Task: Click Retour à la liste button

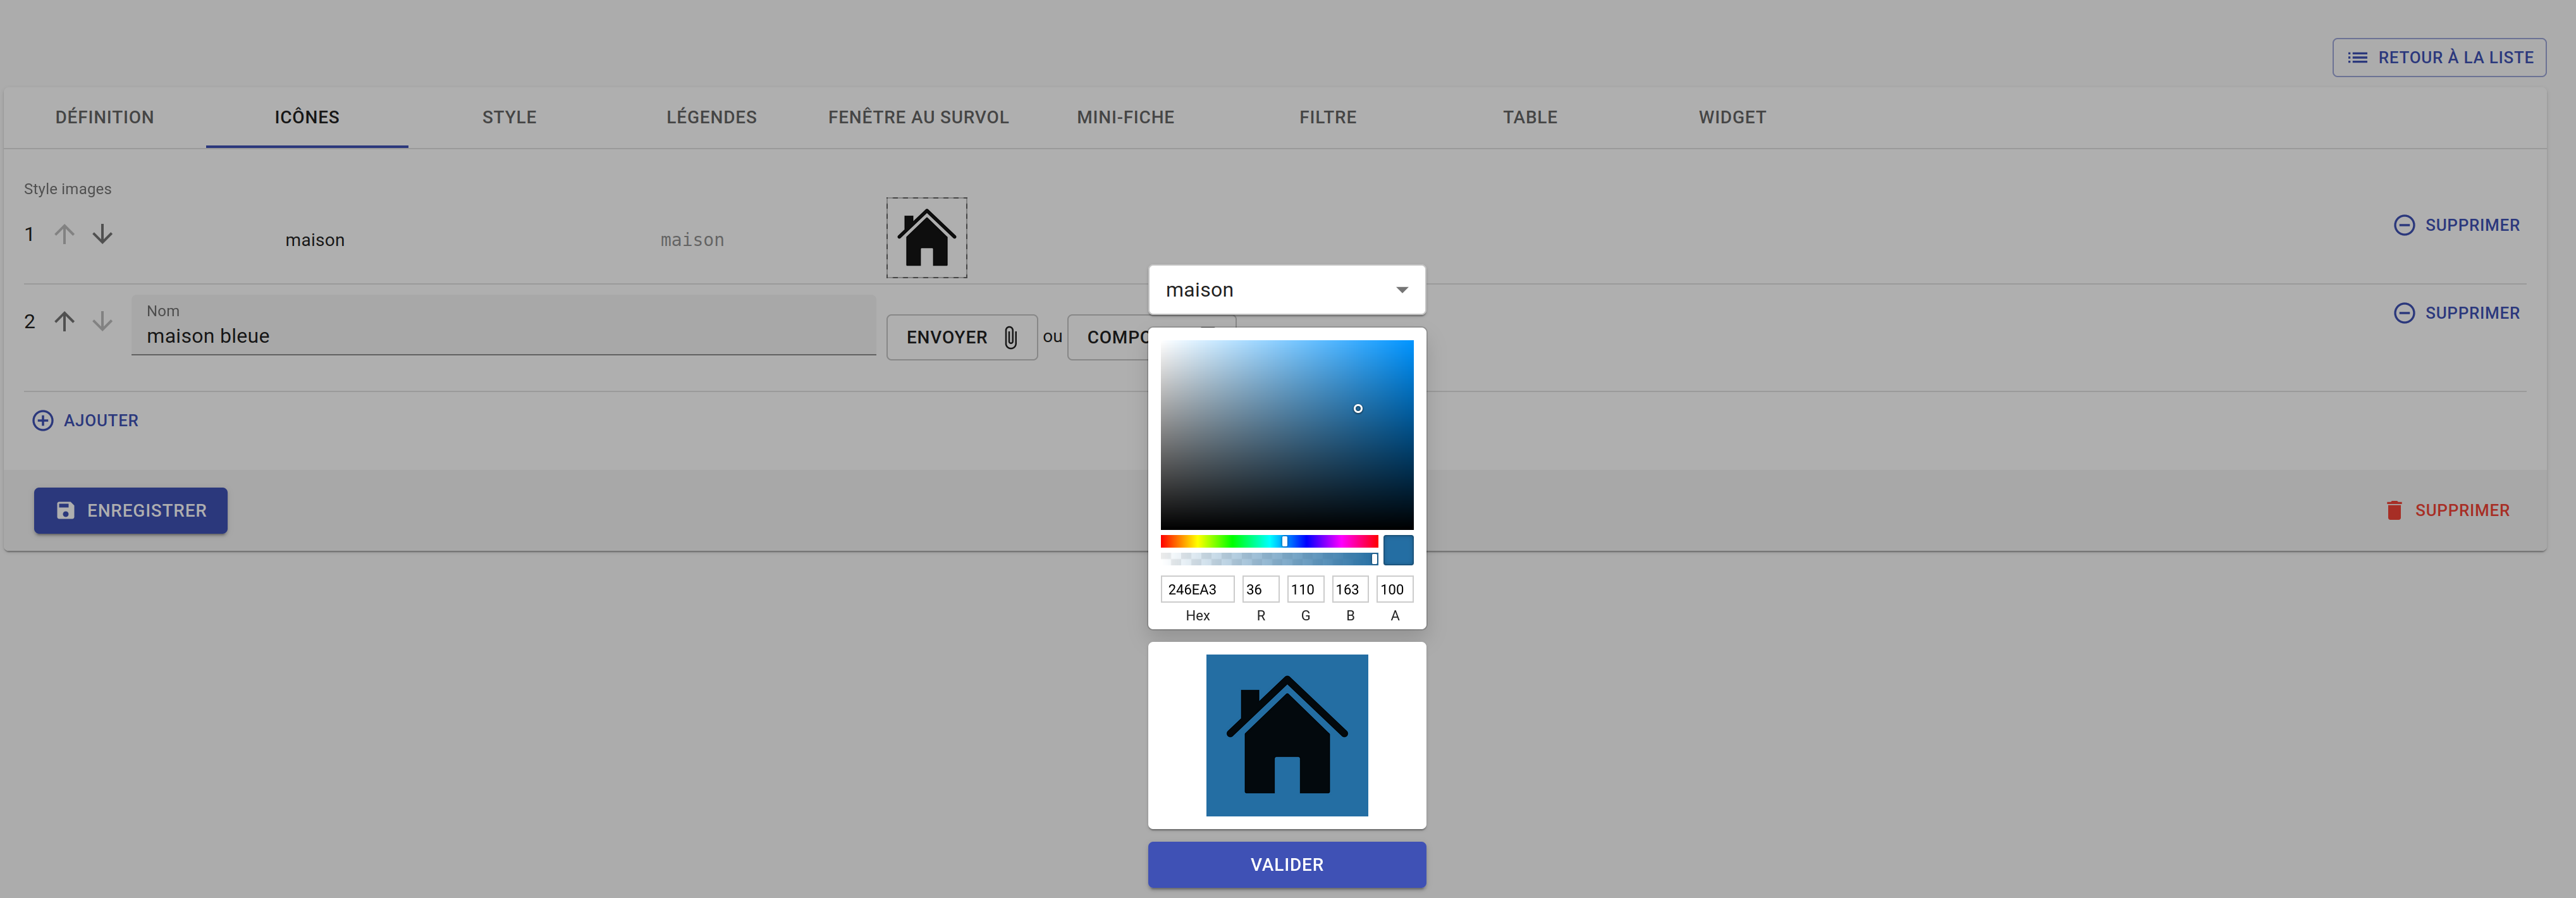Action: click(2439, 58)
